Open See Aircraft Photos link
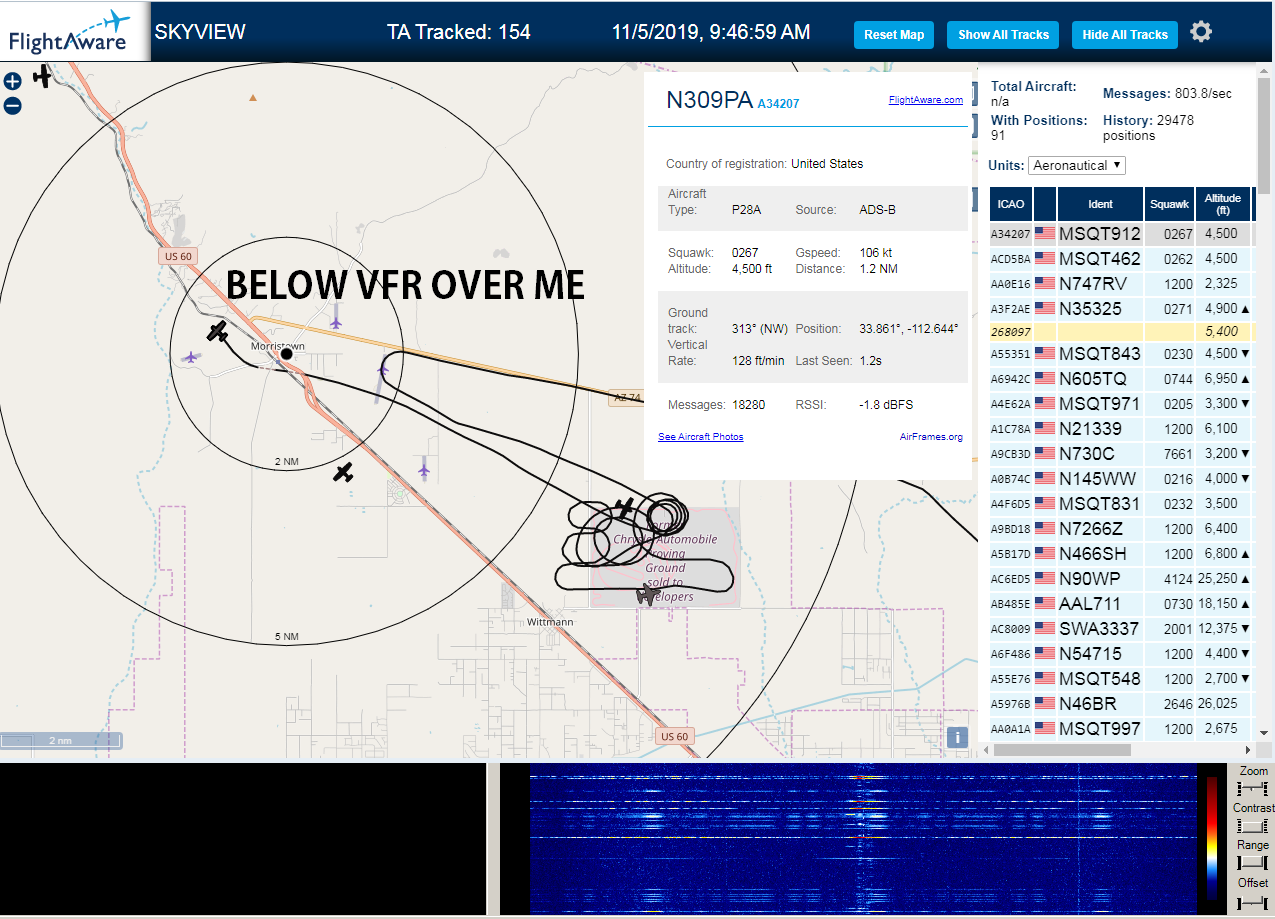This screenshot has height=919, width=1275. 700,437
